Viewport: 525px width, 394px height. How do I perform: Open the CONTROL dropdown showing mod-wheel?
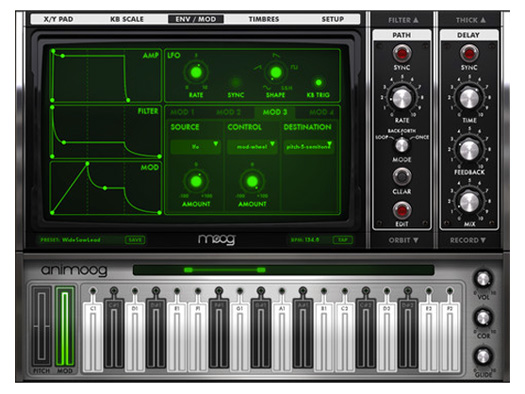point(252,147)
